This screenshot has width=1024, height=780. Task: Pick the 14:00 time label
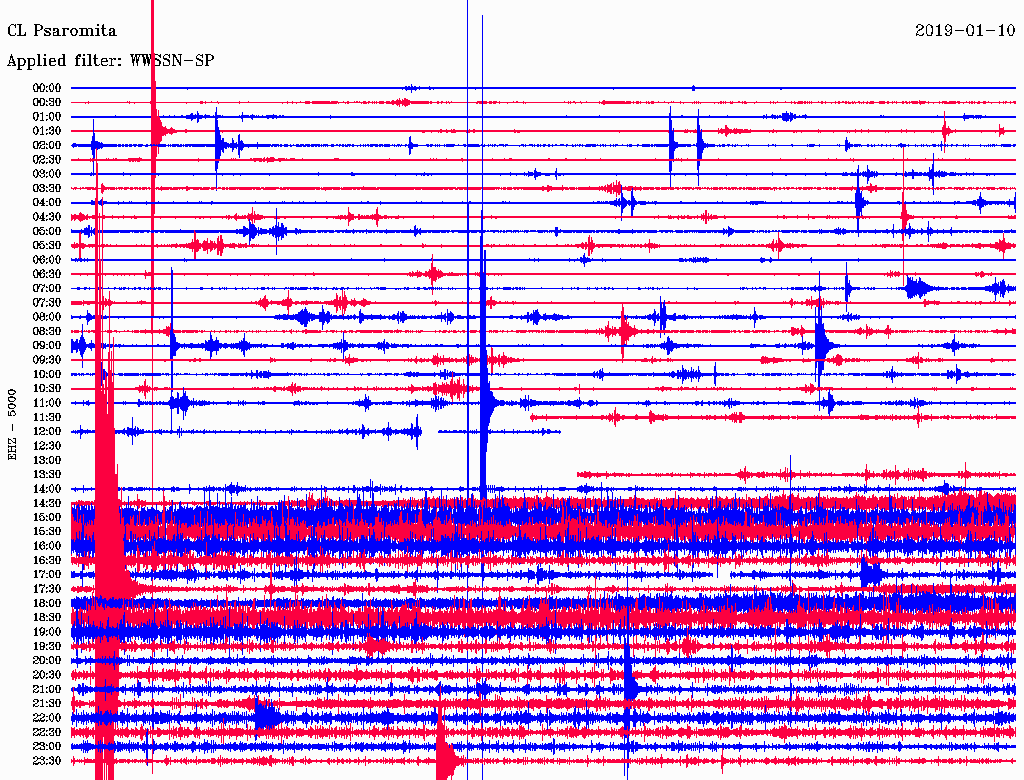[47, 489]
